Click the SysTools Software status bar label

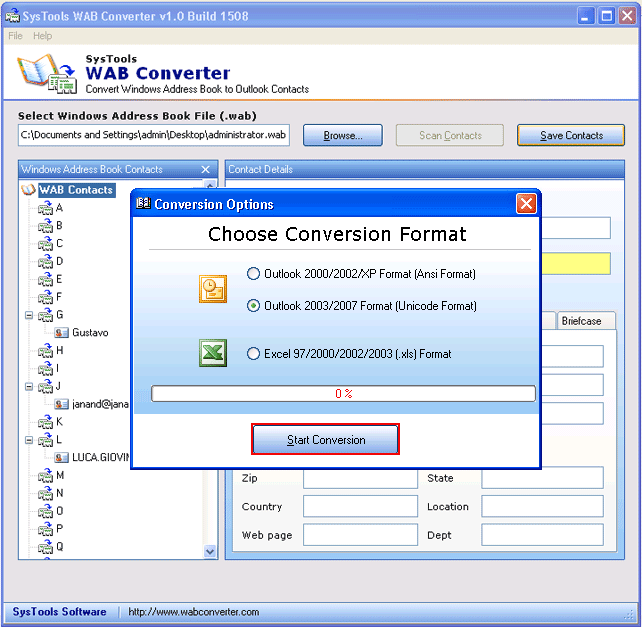pos(59,611)
